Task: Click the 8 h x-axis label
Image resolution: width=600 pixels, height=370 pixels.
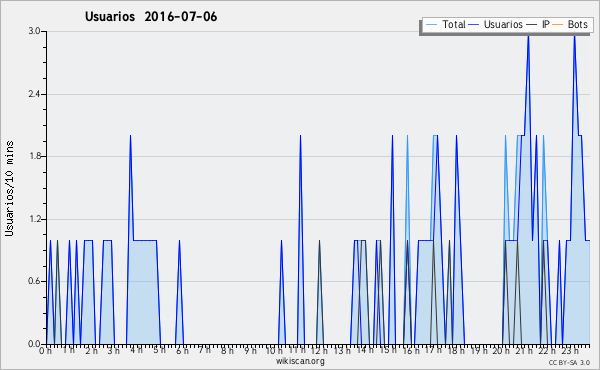Action: point(227,350)
